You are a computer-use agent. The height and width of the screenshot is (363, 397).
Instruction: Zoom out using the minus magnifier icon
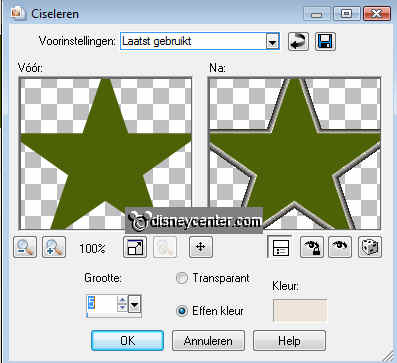pyautogui.click(x=25, y=247)
